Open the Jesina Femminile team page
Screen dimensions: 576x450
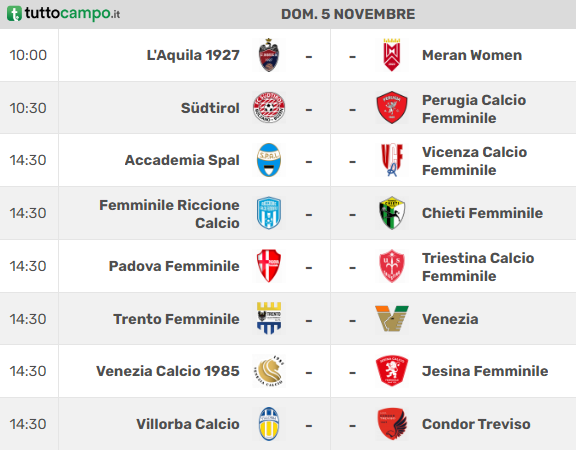coord(485,371)
